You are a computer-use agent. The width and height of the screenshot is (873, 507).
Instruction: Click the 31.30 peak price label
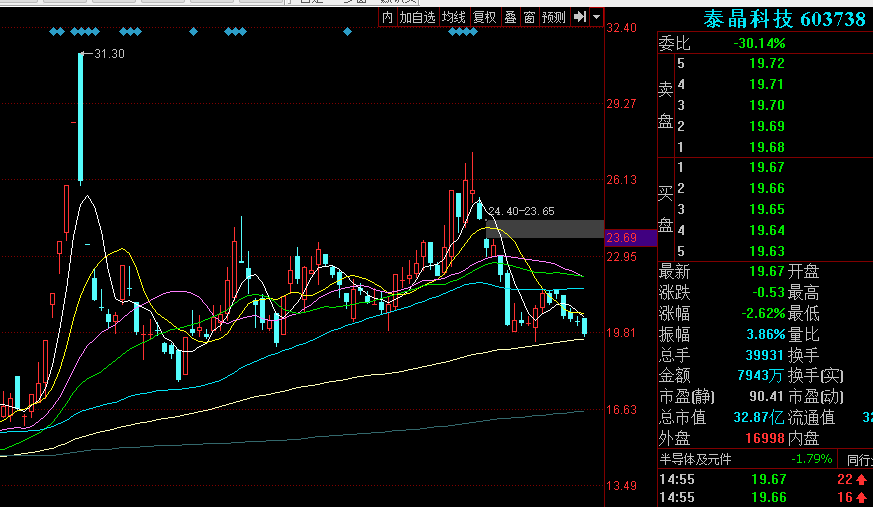tap(108, 54)
